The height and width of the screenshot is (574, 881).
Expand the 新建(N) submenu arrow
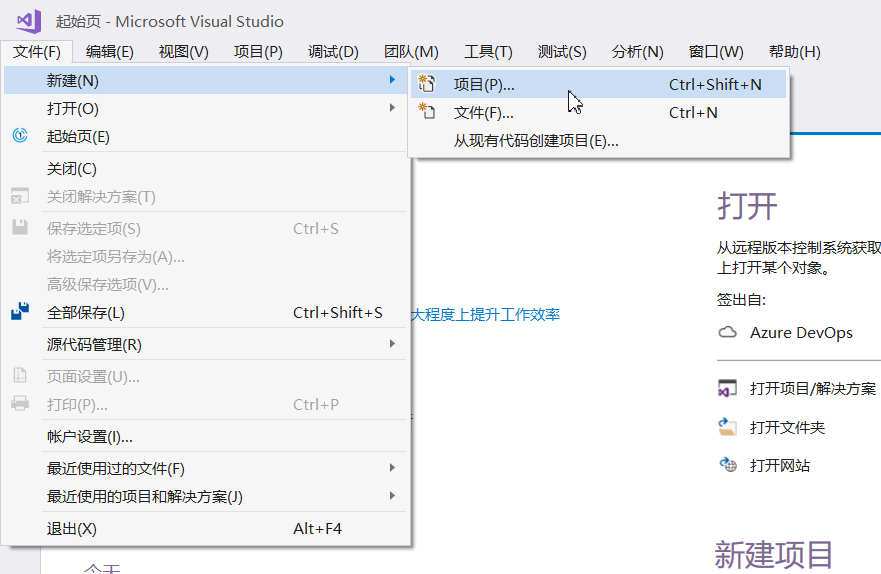pyautogui.click(x=392, y=80)
